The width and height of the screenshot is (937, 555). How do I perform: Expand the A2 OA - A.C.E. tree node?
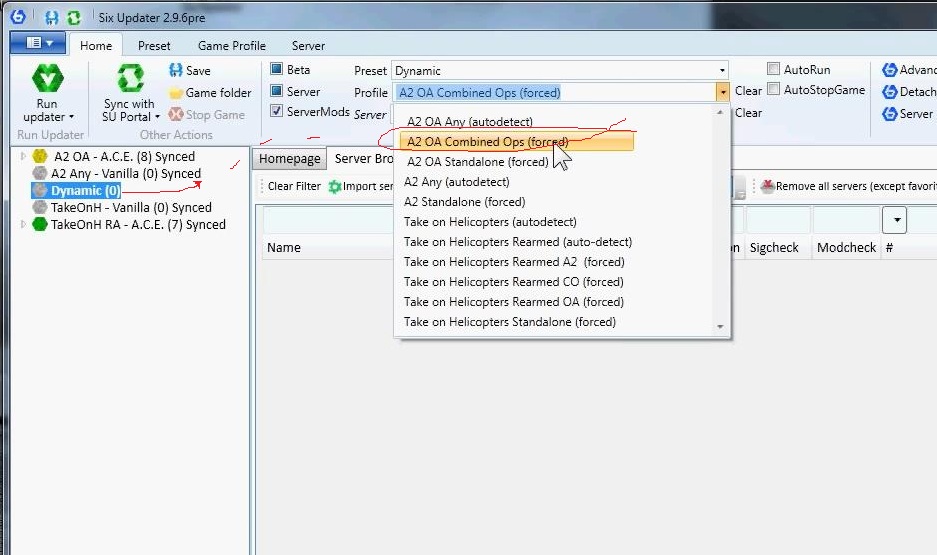(23, 156)
